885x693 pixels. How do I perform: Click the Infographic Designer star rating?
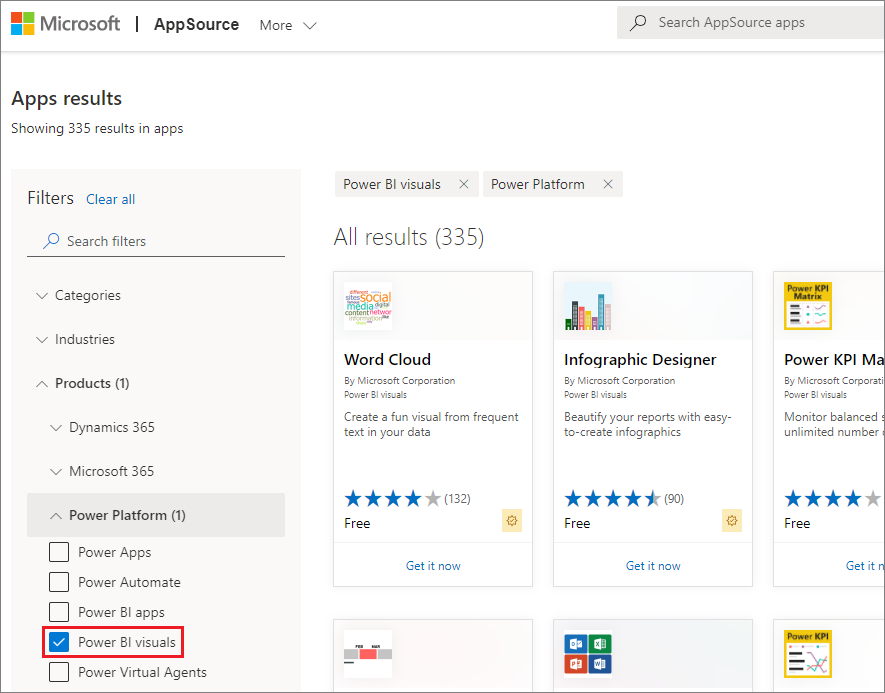pyautogui.click(x=612, y=499)
